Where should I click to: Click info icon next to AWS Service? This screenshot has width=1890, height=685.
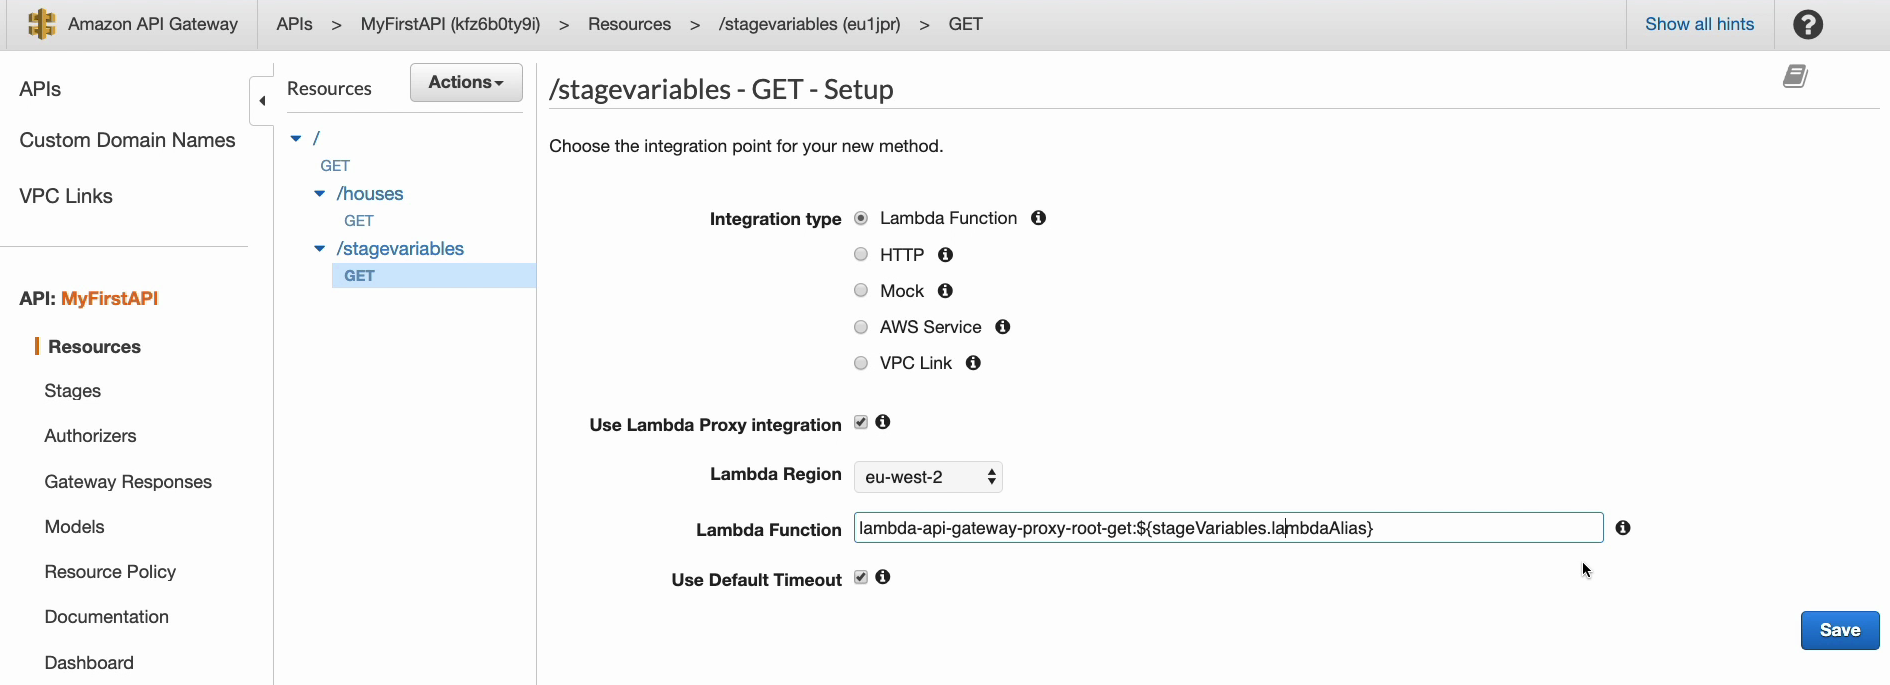pyautogui.click(x=1003, y=327)
